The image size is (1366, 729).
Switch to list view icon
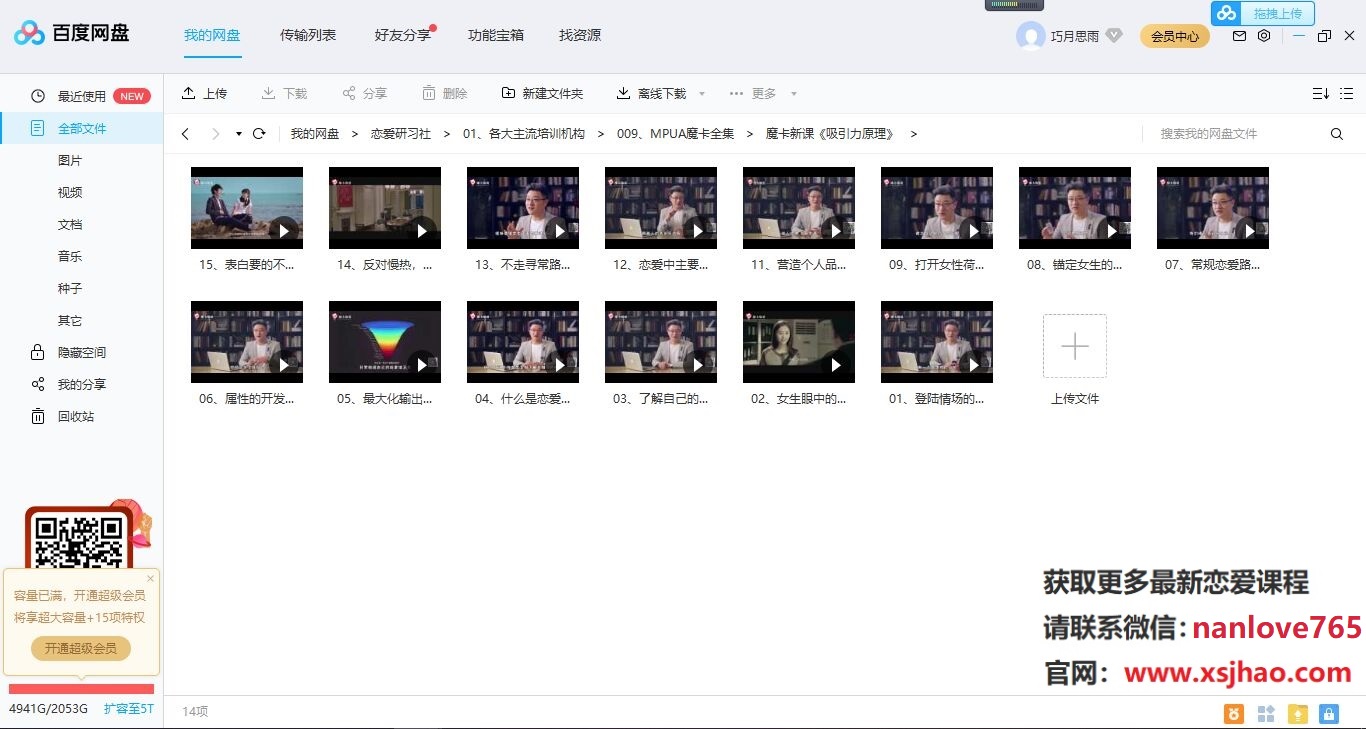click(x=1348, y=93)
